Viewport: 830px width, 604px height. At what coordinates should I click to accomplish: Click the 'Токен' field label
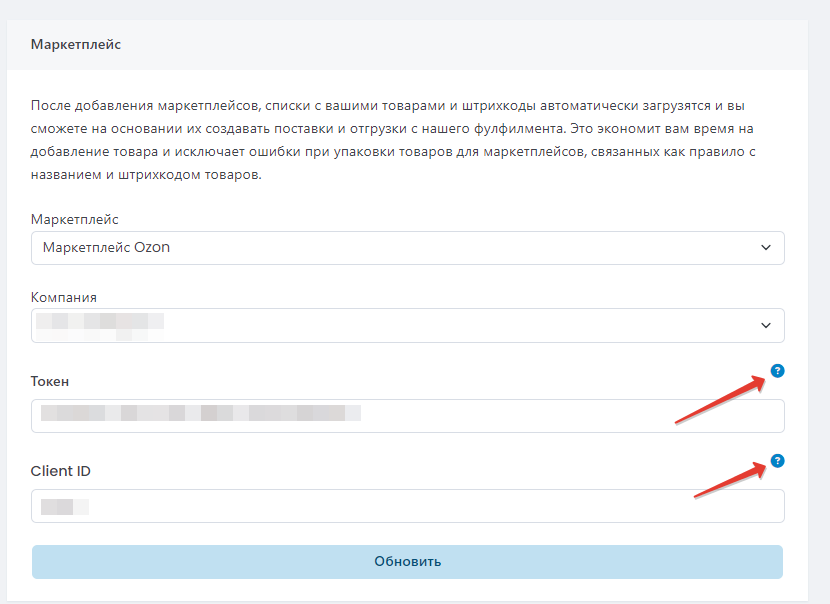[x=50, y=381]
